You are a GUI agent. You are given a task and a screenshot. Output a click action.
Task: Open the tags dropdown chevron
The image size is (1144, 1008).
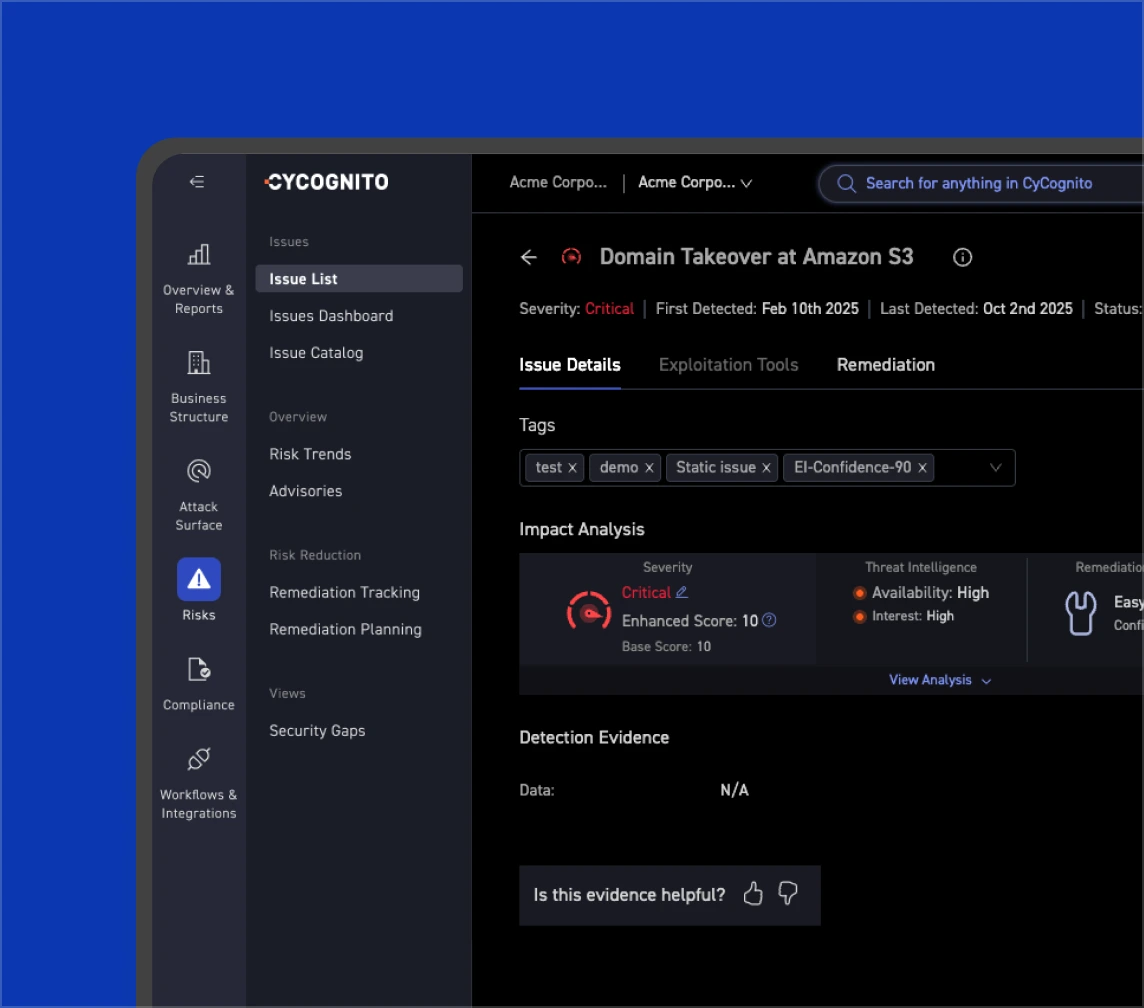(995, 467)
